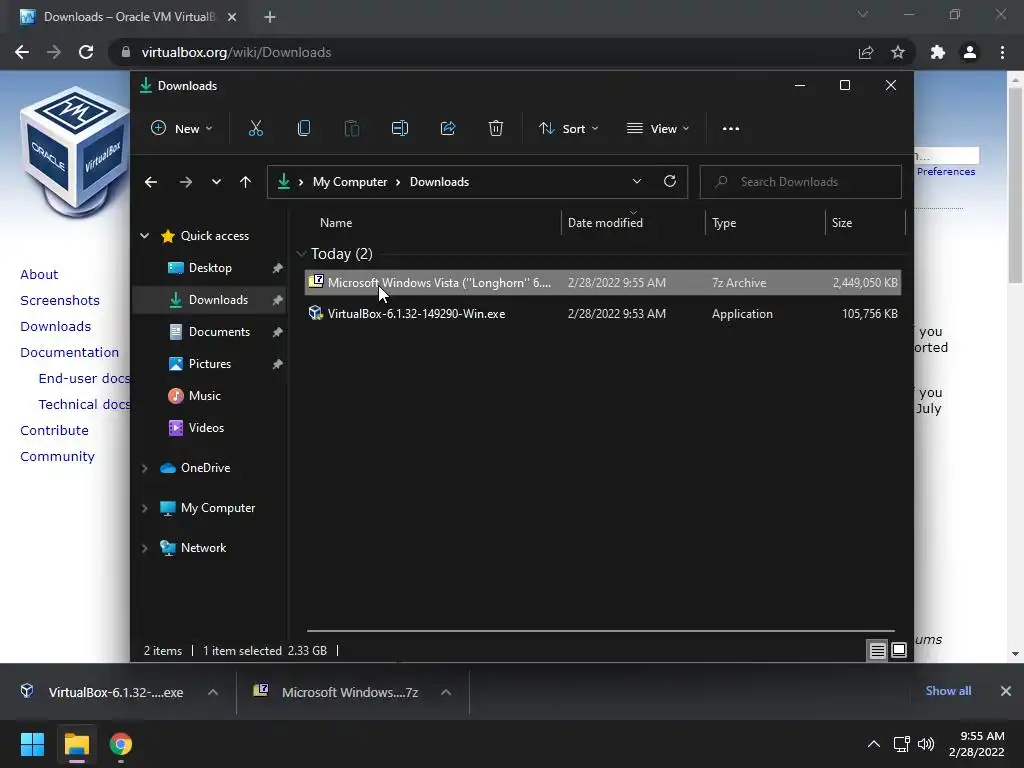Click the Chrome back arrow
This screenshot has height=768, width=1024.
point(22,52)
